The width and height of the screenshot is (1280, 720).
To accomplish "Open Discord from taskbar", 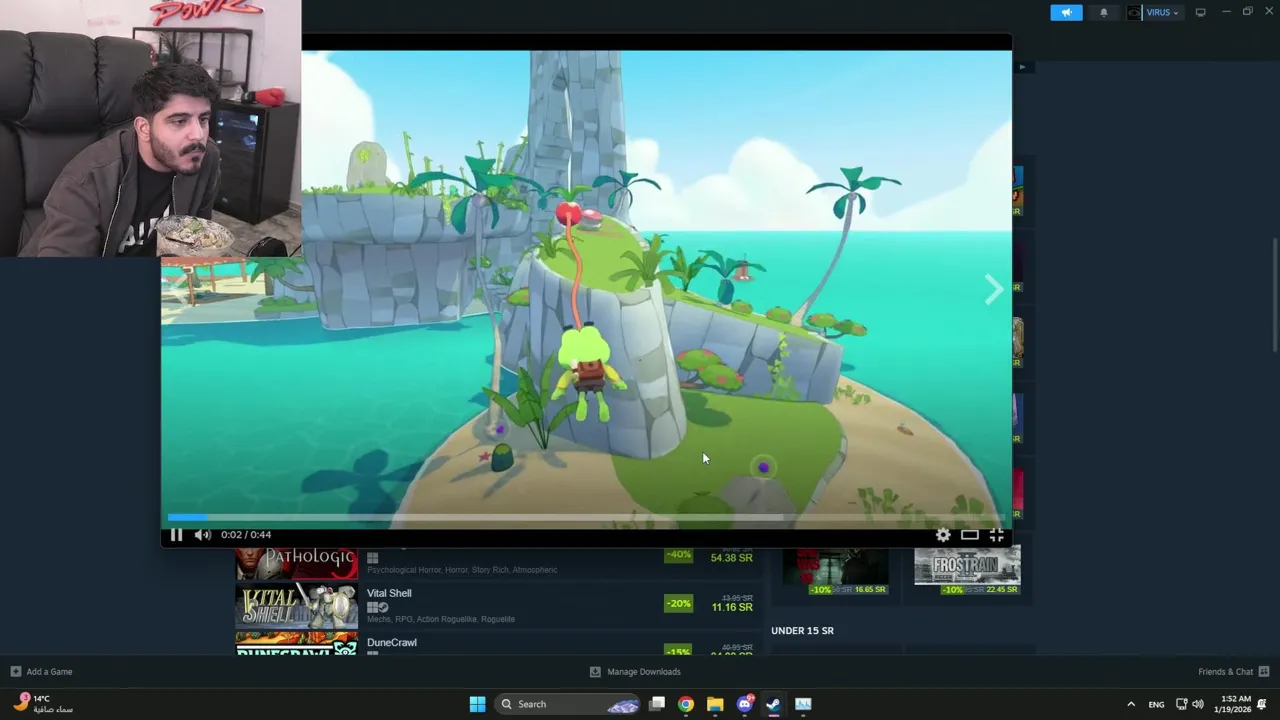I will pos(744,704).
